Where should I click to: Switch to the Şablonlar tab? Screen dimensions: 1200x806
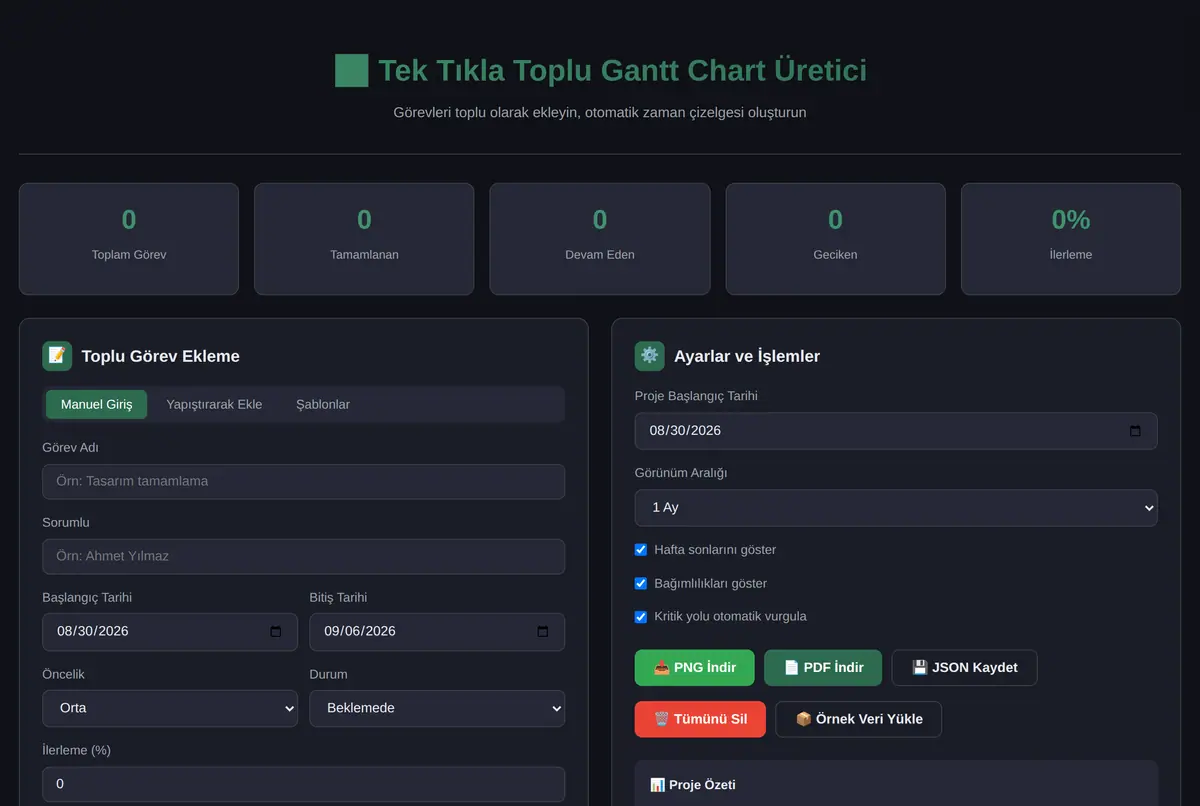(323, 404)
